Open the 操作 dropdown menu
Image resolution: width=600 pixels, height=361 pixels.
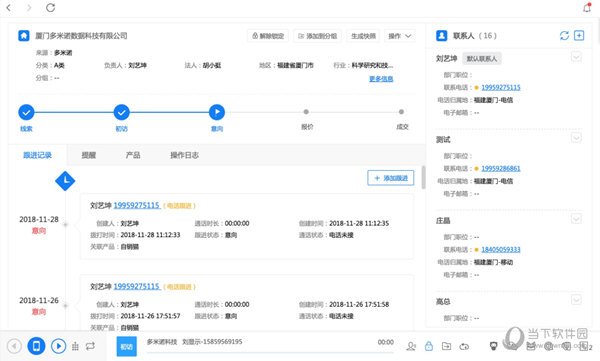coord(400,36)
